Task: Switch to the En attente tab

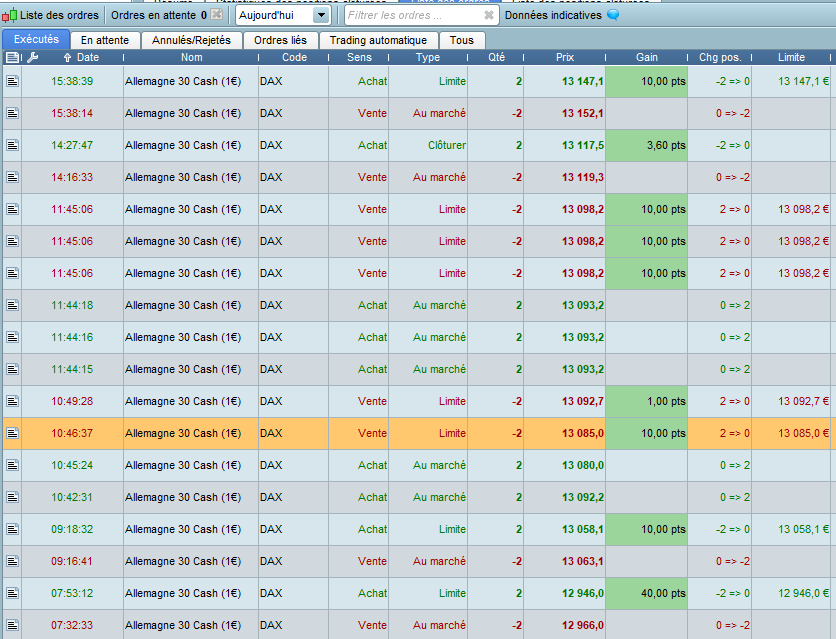Action: point(105,40)
